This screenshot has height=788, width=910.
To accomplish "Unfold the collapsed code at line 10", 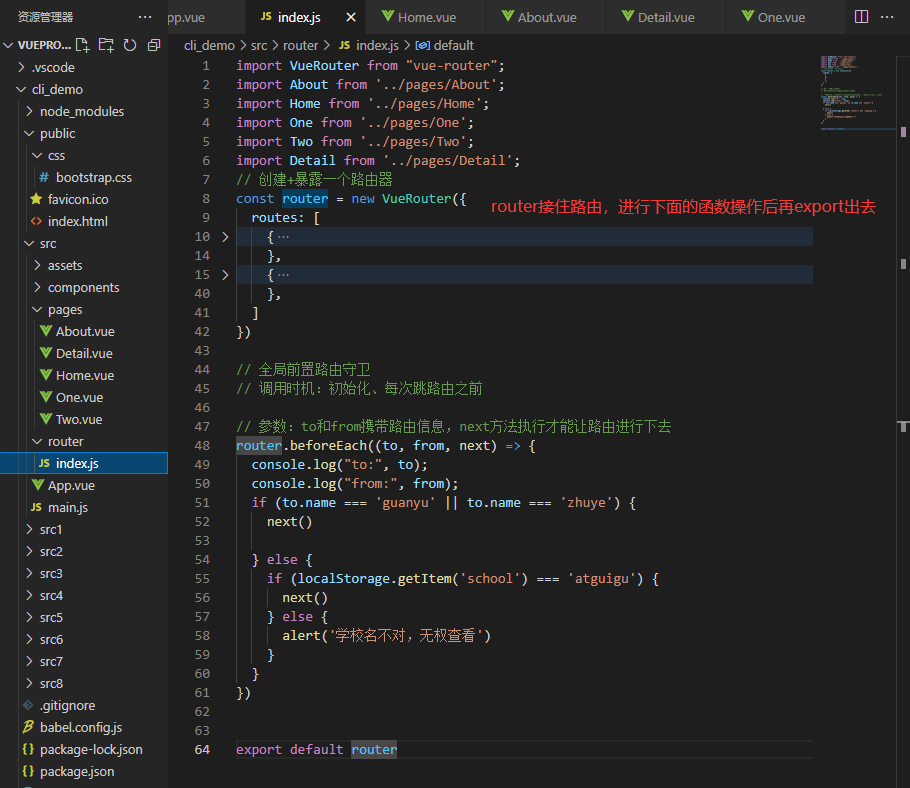I will pos(226,237).
